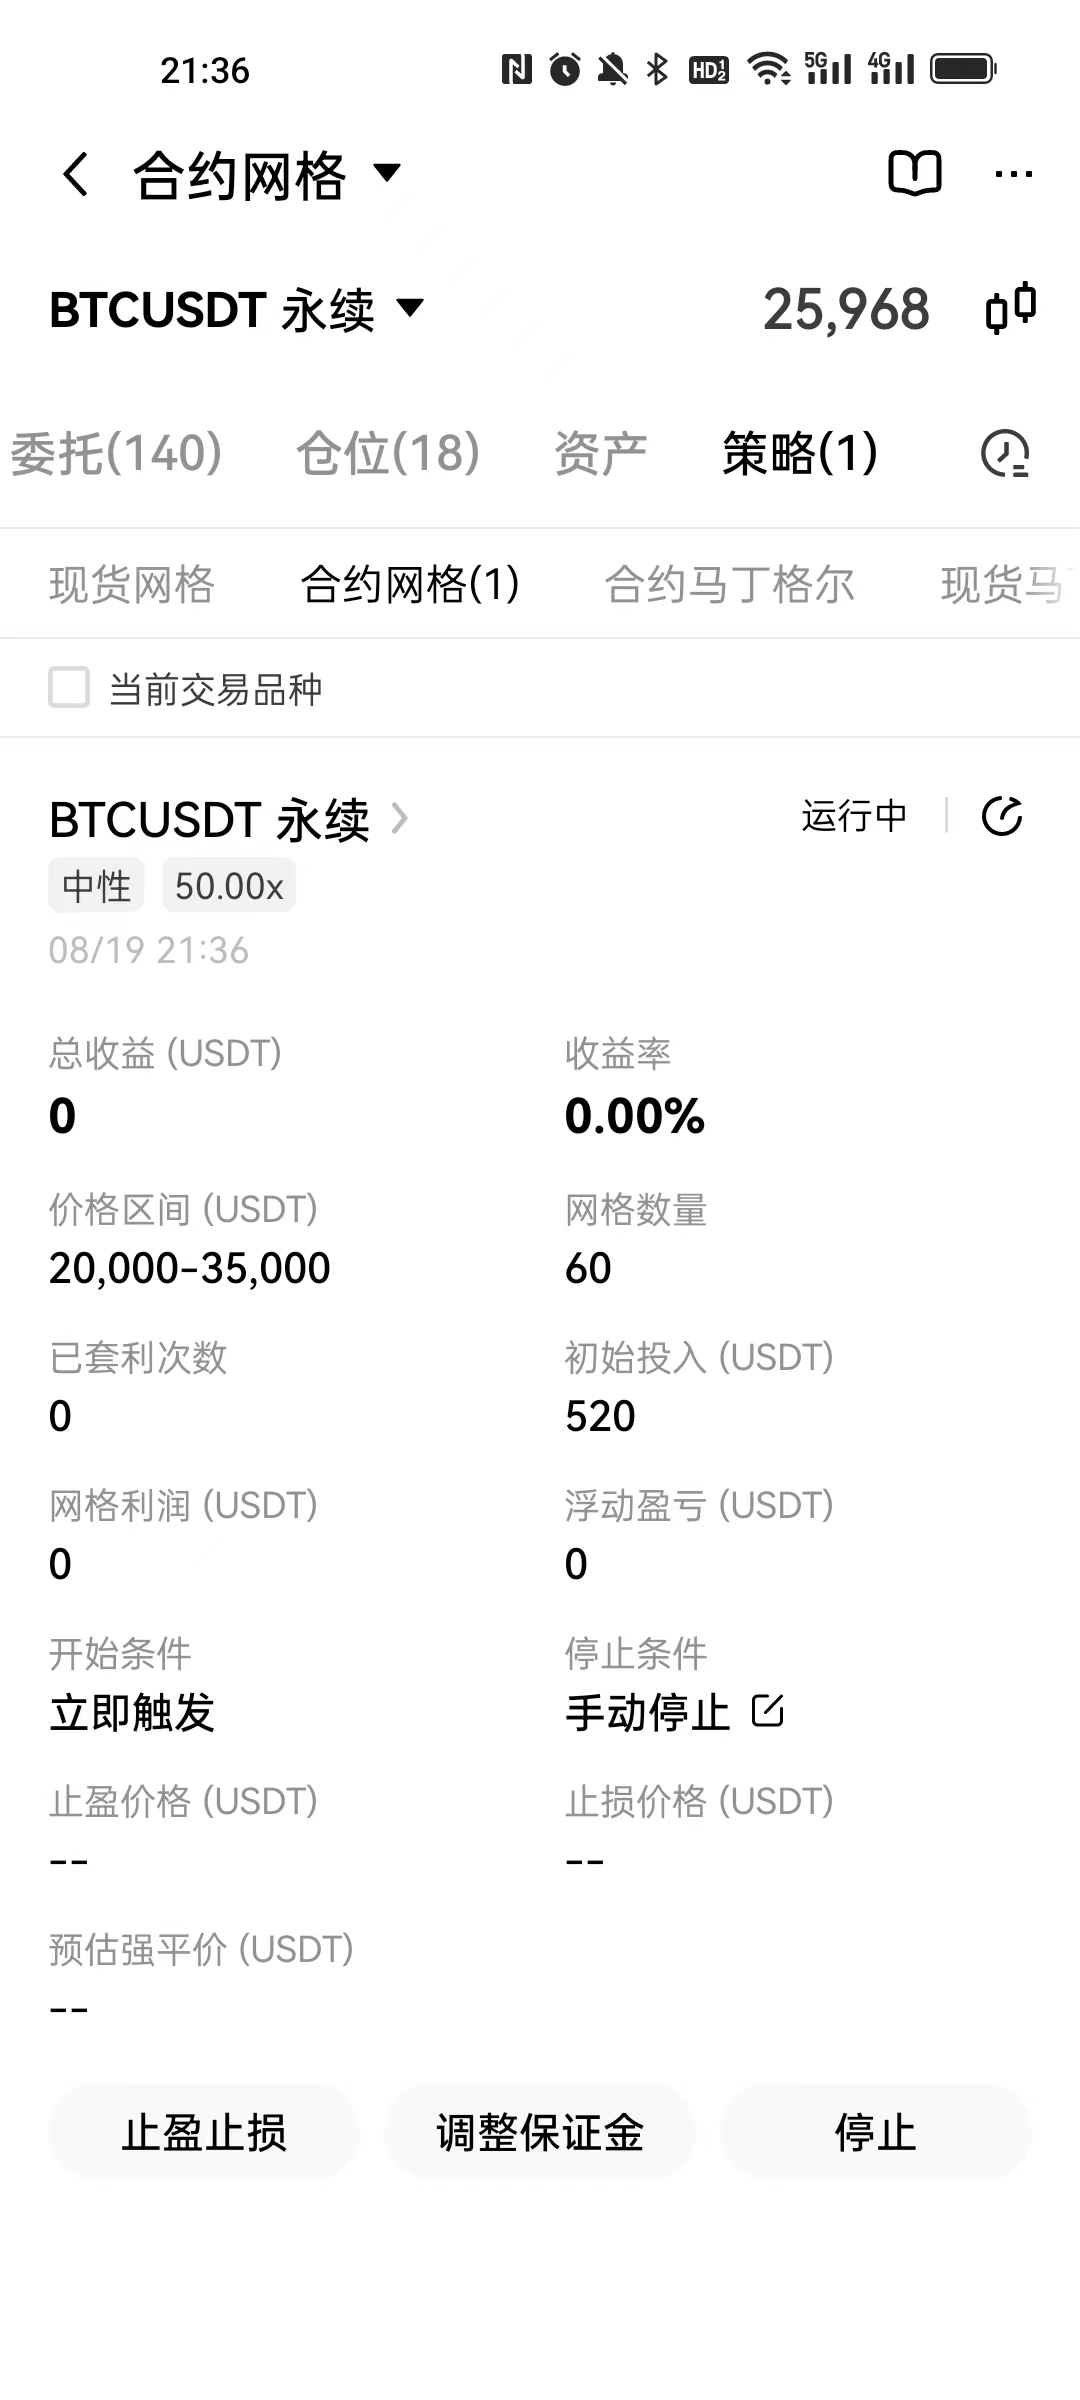Edit stop condition via pencil icon
Viewport: 1080px width, 2400px height.
click(768, 1711)
